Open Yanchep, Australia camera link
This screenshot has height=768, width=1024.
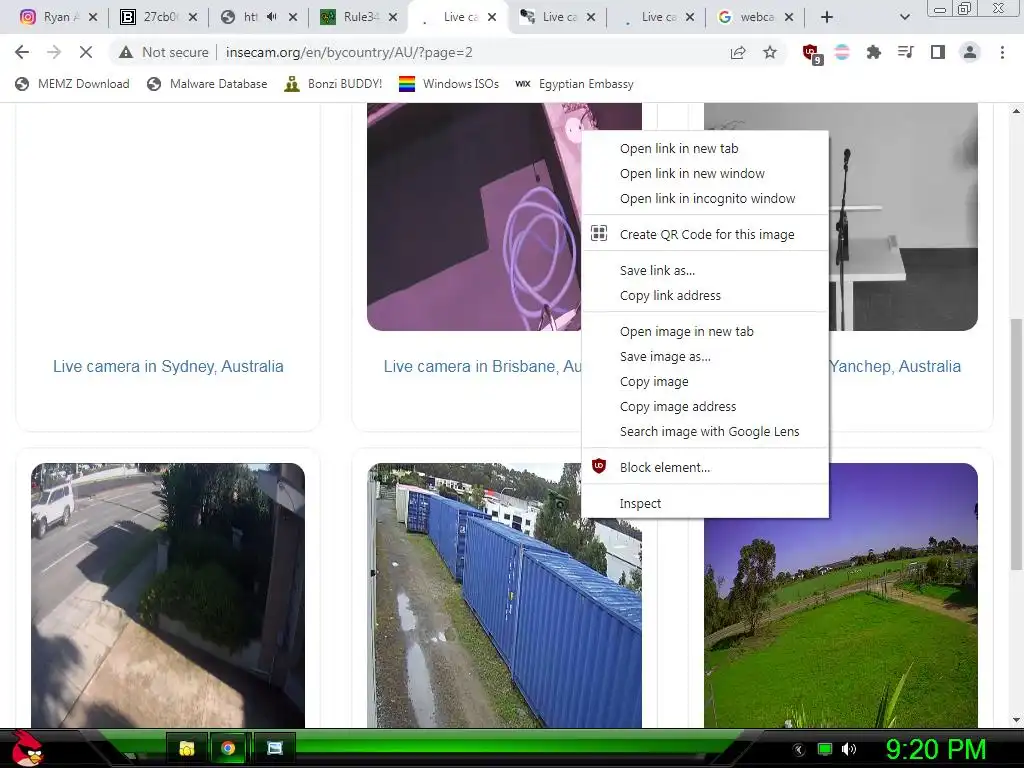pyautogui.click(x=895, y=366)
